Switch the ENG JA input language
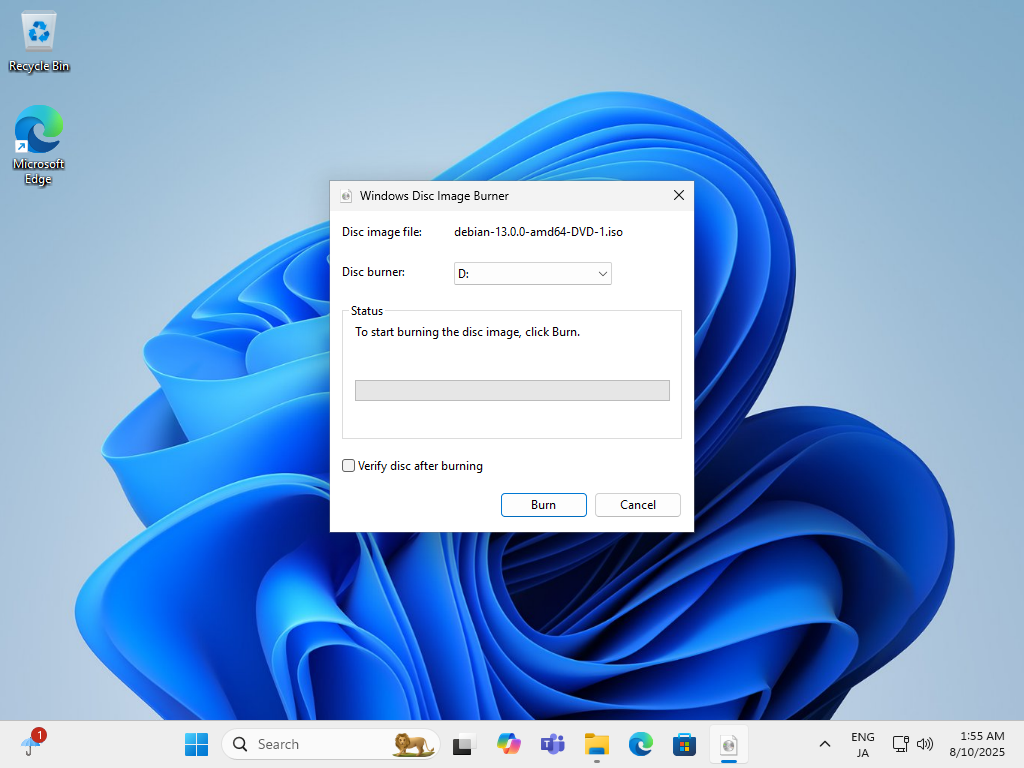The height and width of the screenshot is (768, 1024). pos(862,744)
